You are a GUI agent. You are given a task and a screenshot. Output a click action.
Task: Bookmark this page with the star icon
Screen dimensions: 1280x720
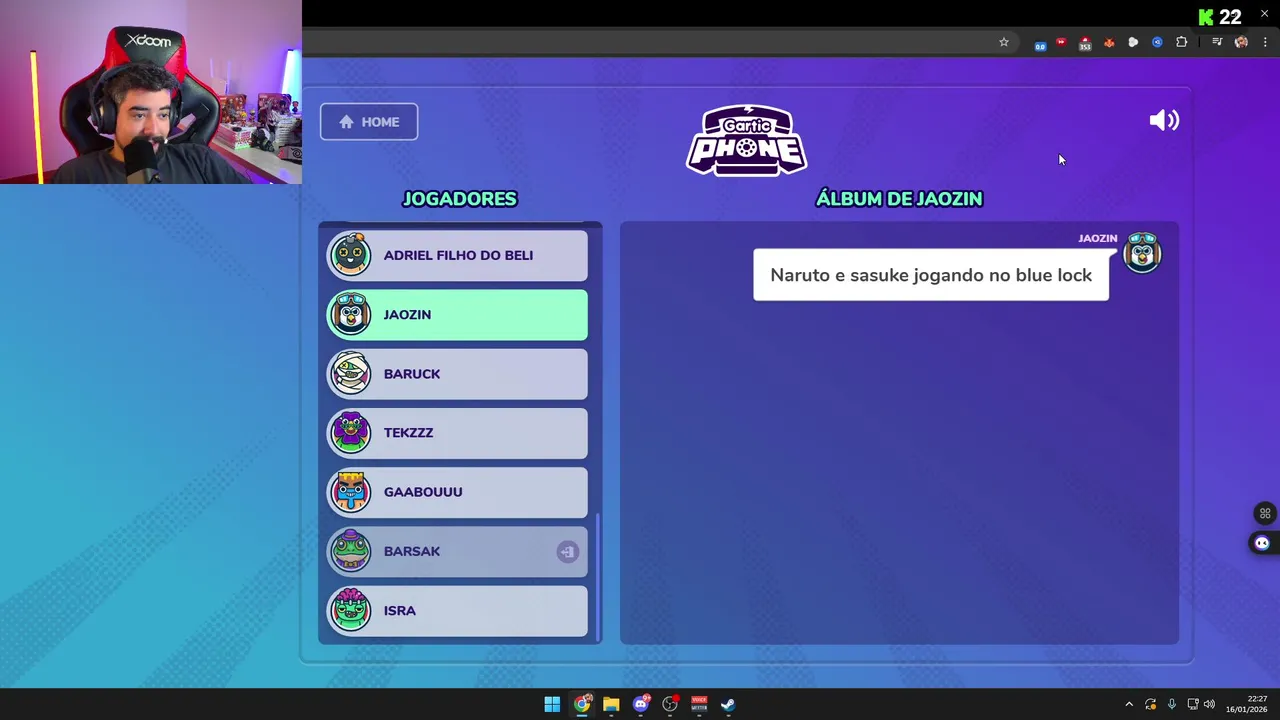click(1004, 42)
